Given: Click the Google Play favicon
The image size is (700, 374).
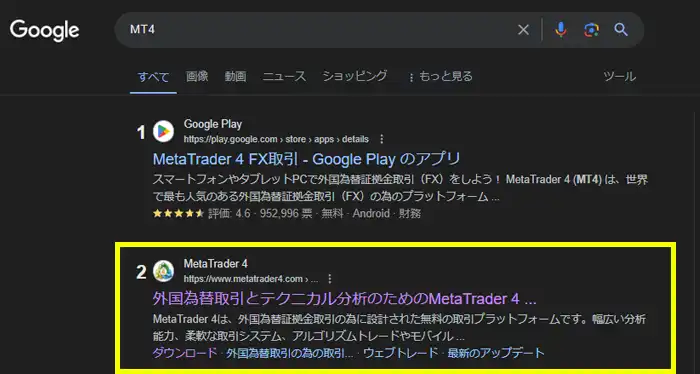Looking at the screenshot, I should tap(163, 131).
